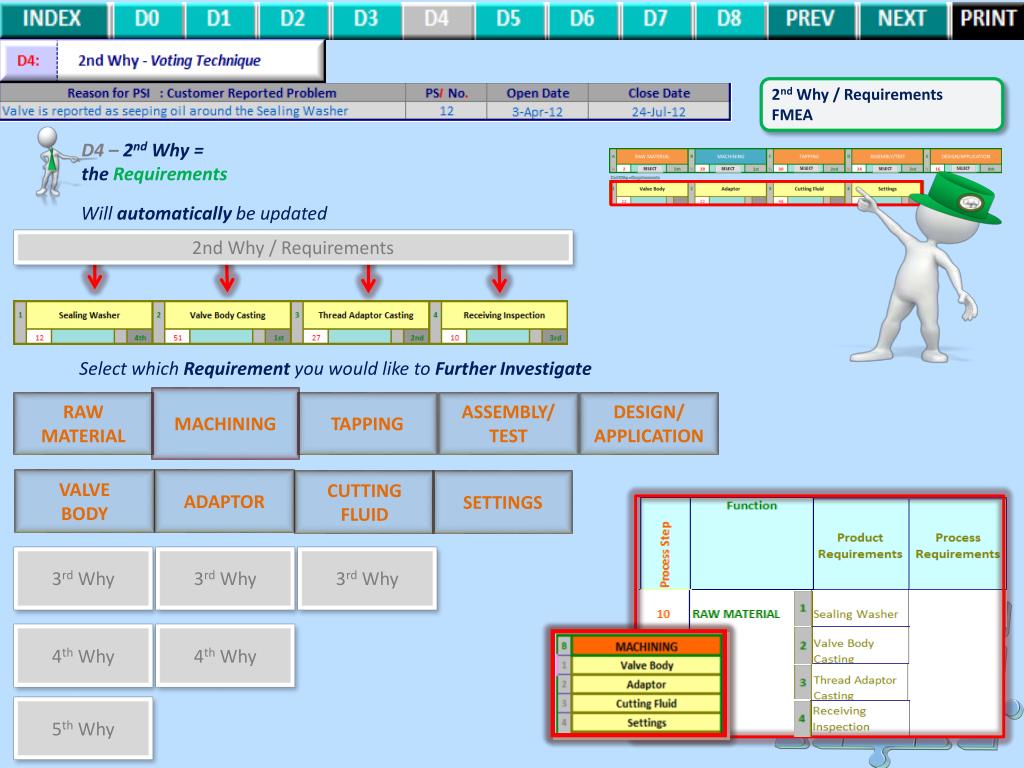Image resolution: width=1024 pixels, height=768 pixels.
Task: Pick the DESIGN/APPLICATION requirement
Action: (x=648, y=423)
